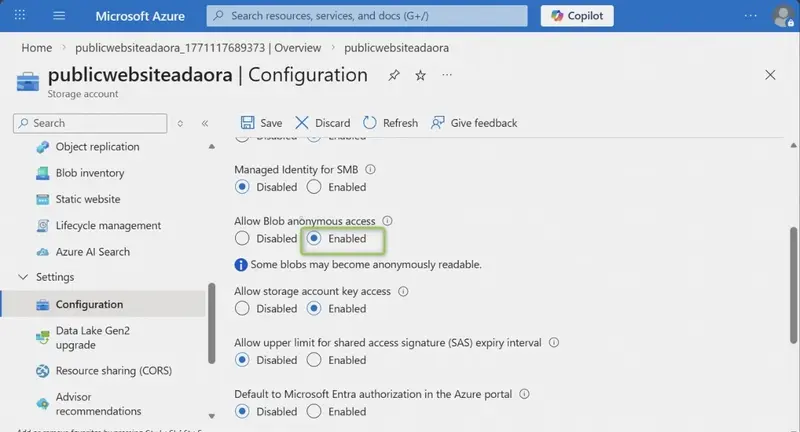Save the configuration changes
The height and width of the screenshot is (432, 800).
coord(261,123)
